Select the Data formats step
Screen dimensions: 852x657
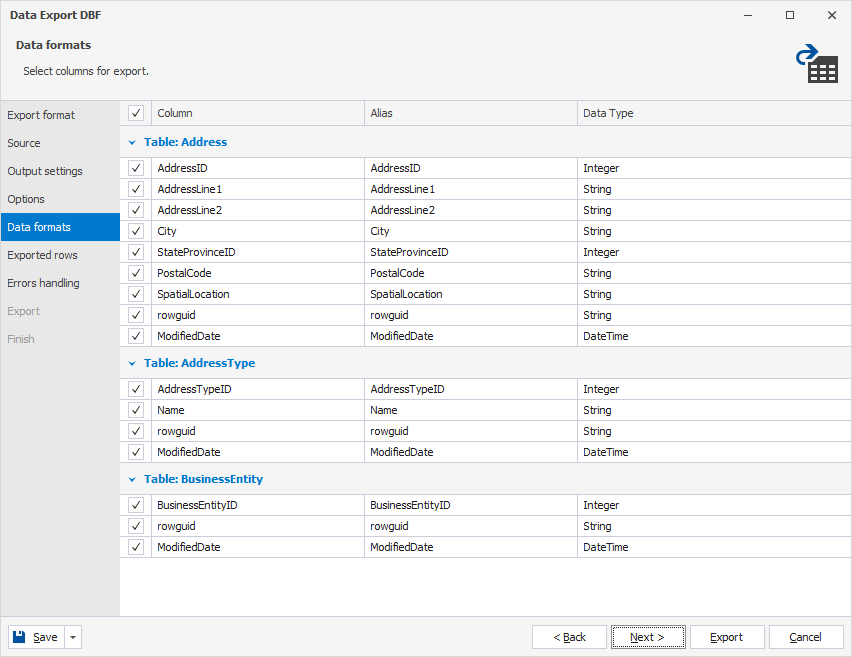tap(60, 227)
